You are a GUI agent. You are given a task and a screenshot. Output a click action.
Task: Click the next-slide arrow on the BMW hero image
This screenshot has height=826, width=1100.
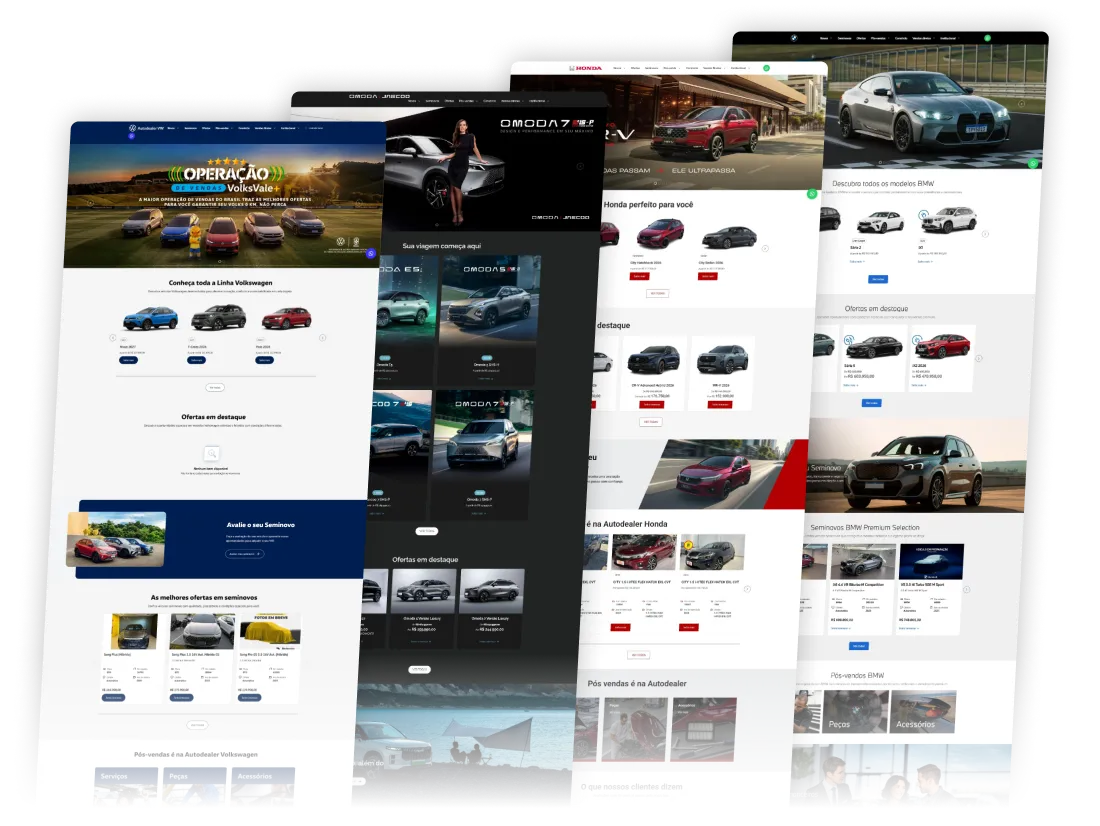[1021, 104]
